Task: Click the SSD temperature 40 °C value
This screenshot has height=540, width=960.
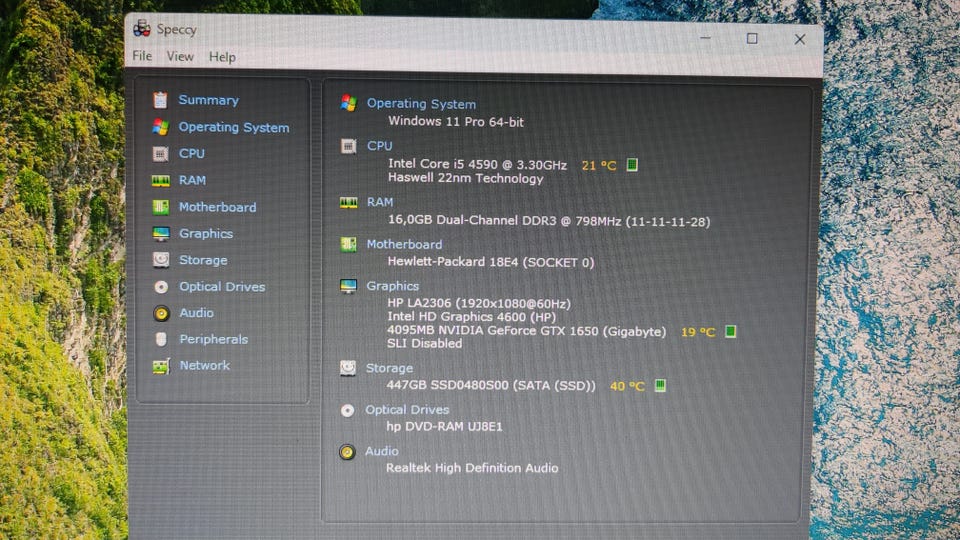Action: (x=627, y=386)
